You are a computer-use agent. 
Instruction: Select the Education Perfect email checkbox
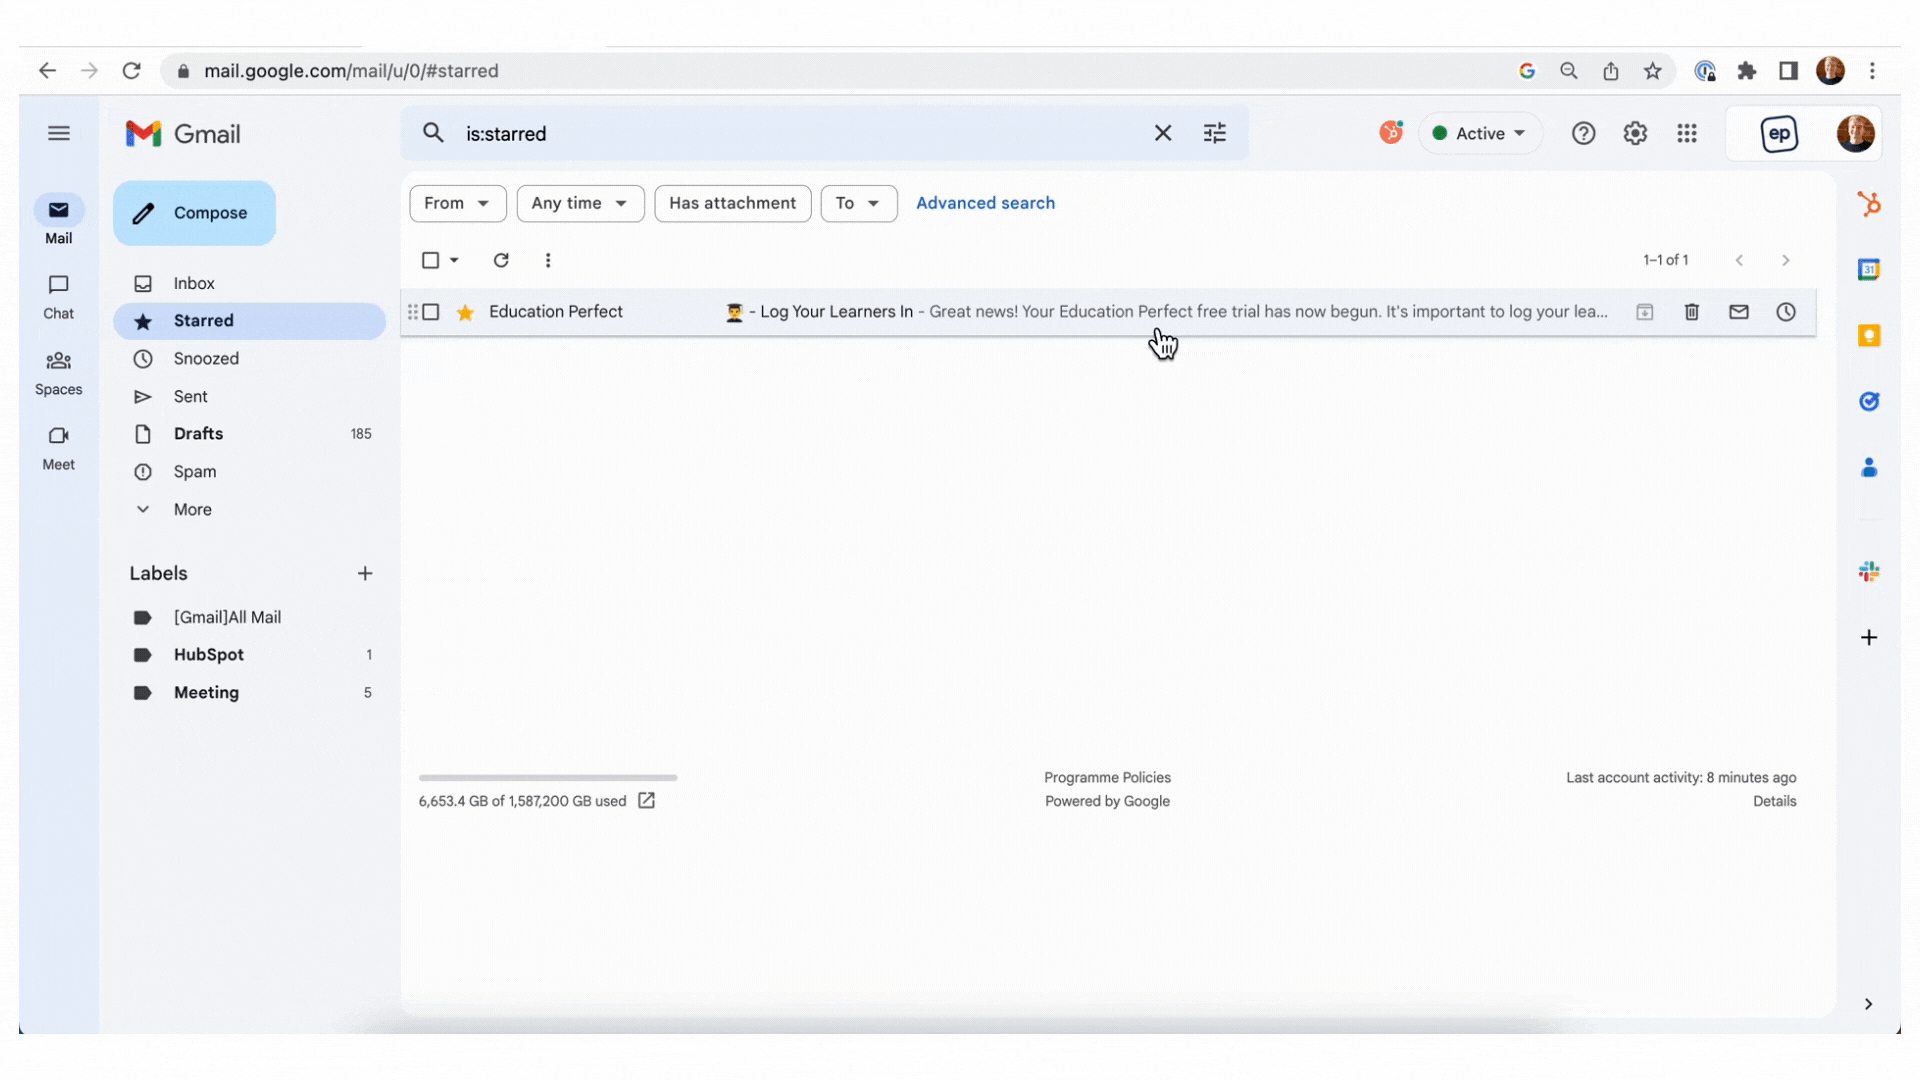point(431,312)
